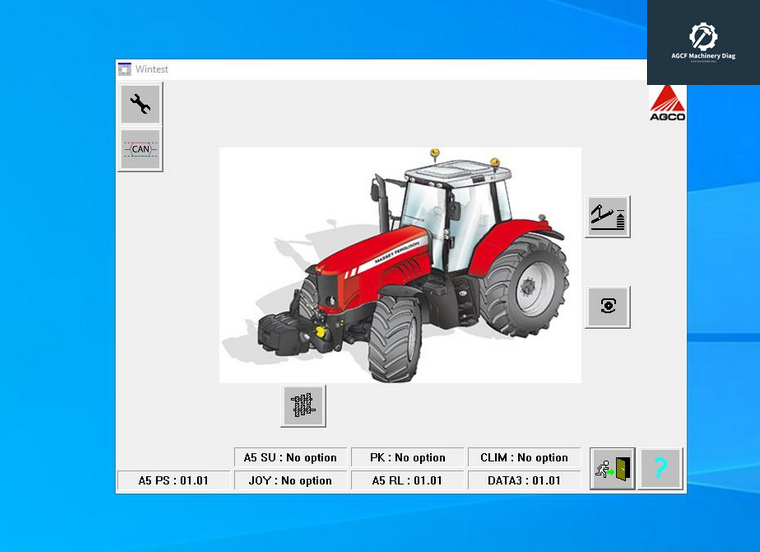
Task: Click the exit door button
Action: 613,469
